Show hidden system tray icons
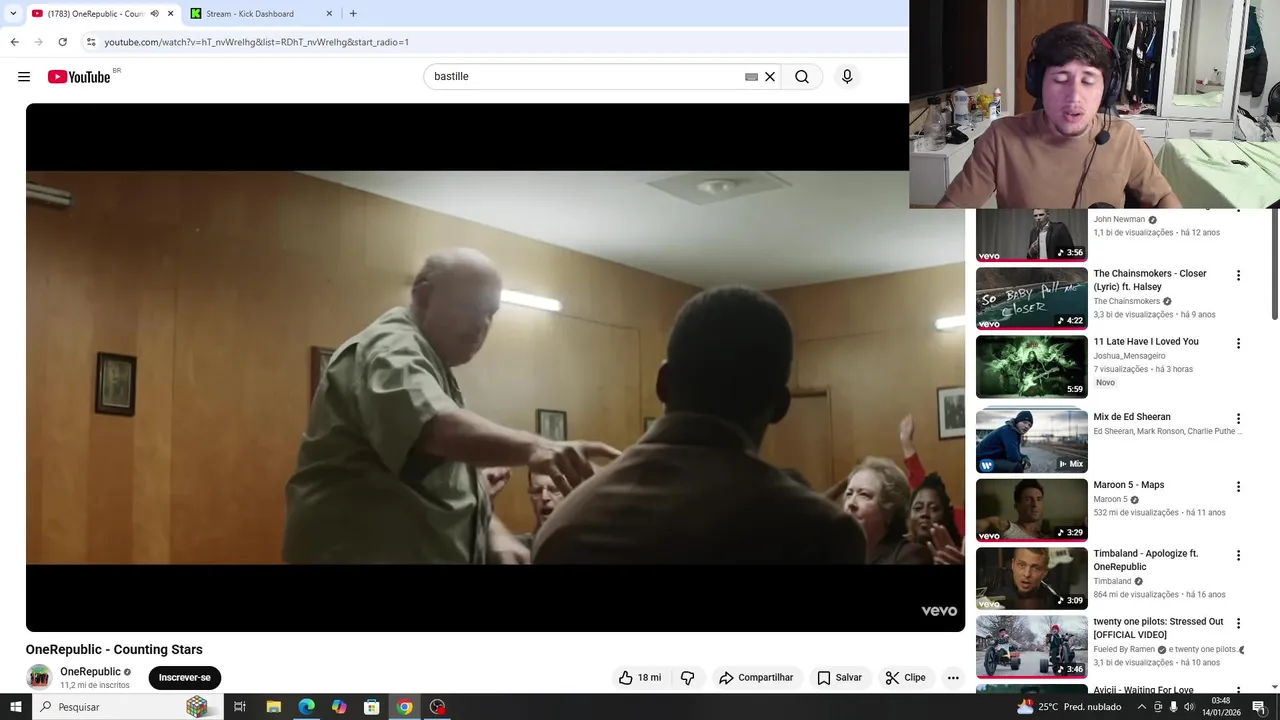The height and width of the screenshot is (720, 1280). 1142,707
